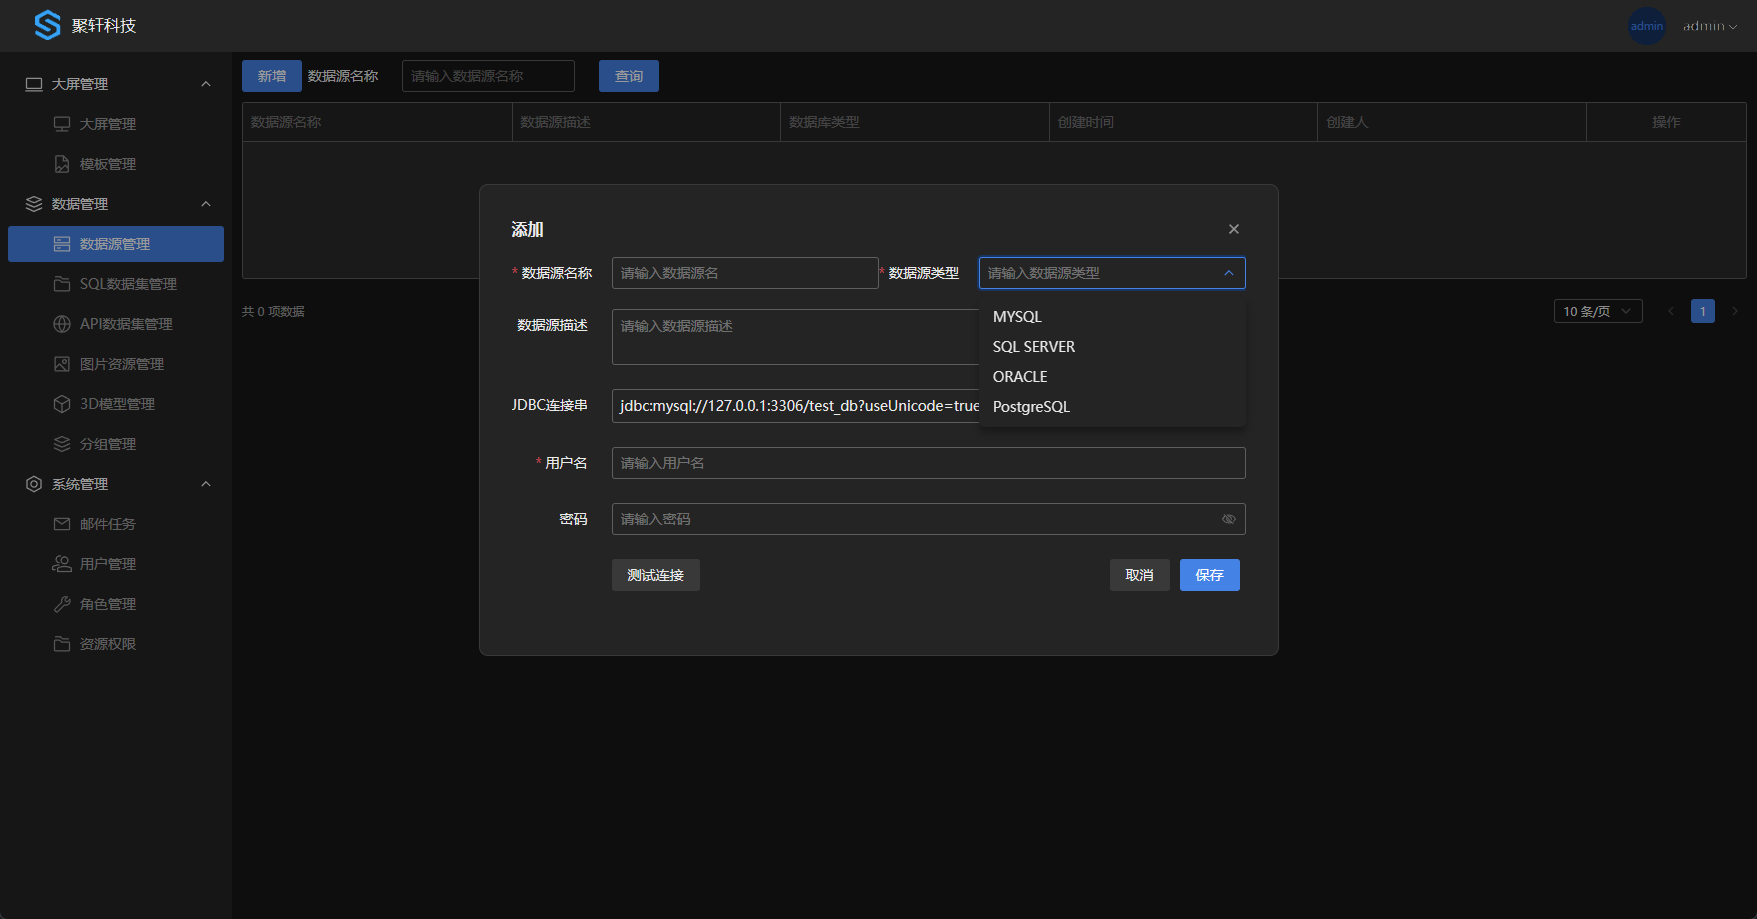1757x919 pixels.
Task: Click the admin avatar circle
Action: (1646, 26)
